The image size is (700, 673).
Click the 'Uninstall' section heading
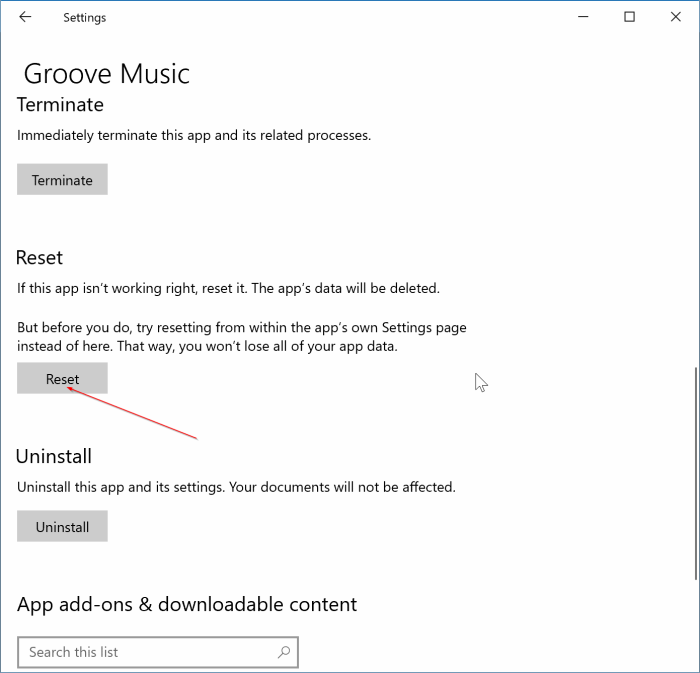[x=54, y=457]
